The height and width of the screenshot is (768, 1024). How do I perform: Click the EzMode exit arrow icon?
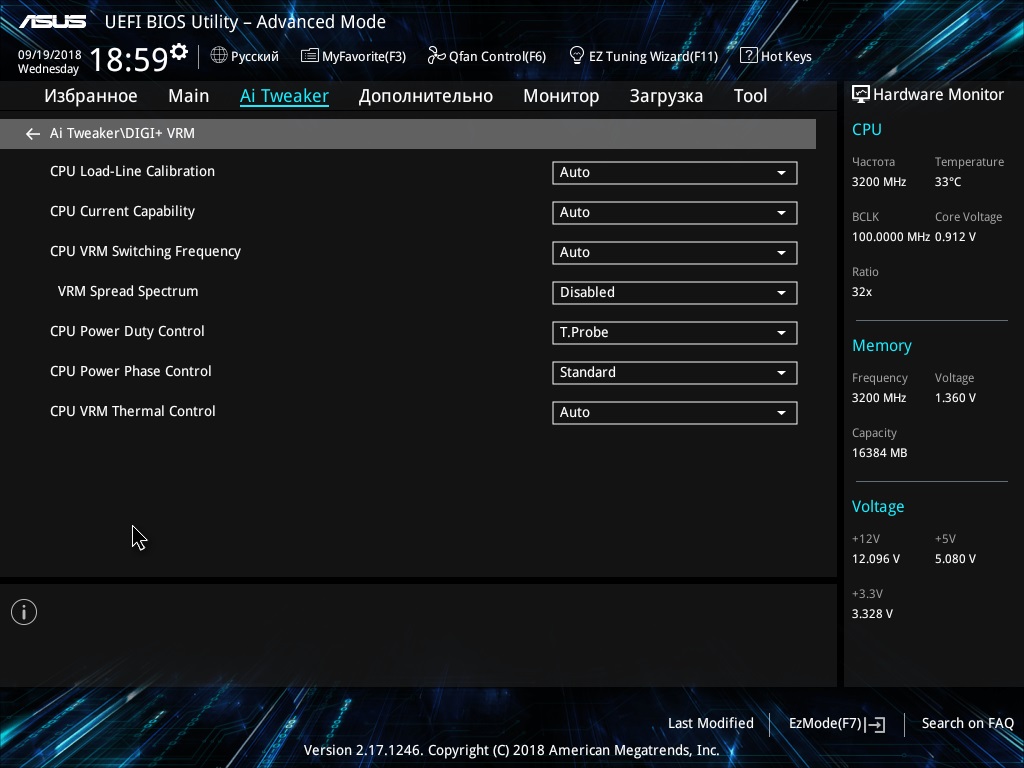[875, 724]
